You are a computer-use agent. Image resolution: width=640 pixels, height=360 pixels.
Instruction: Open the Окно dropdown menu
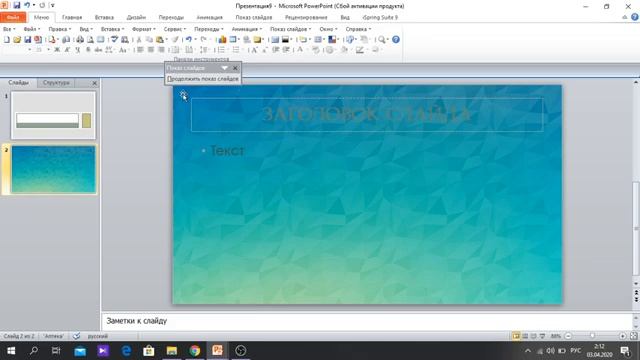pos(328,29)
